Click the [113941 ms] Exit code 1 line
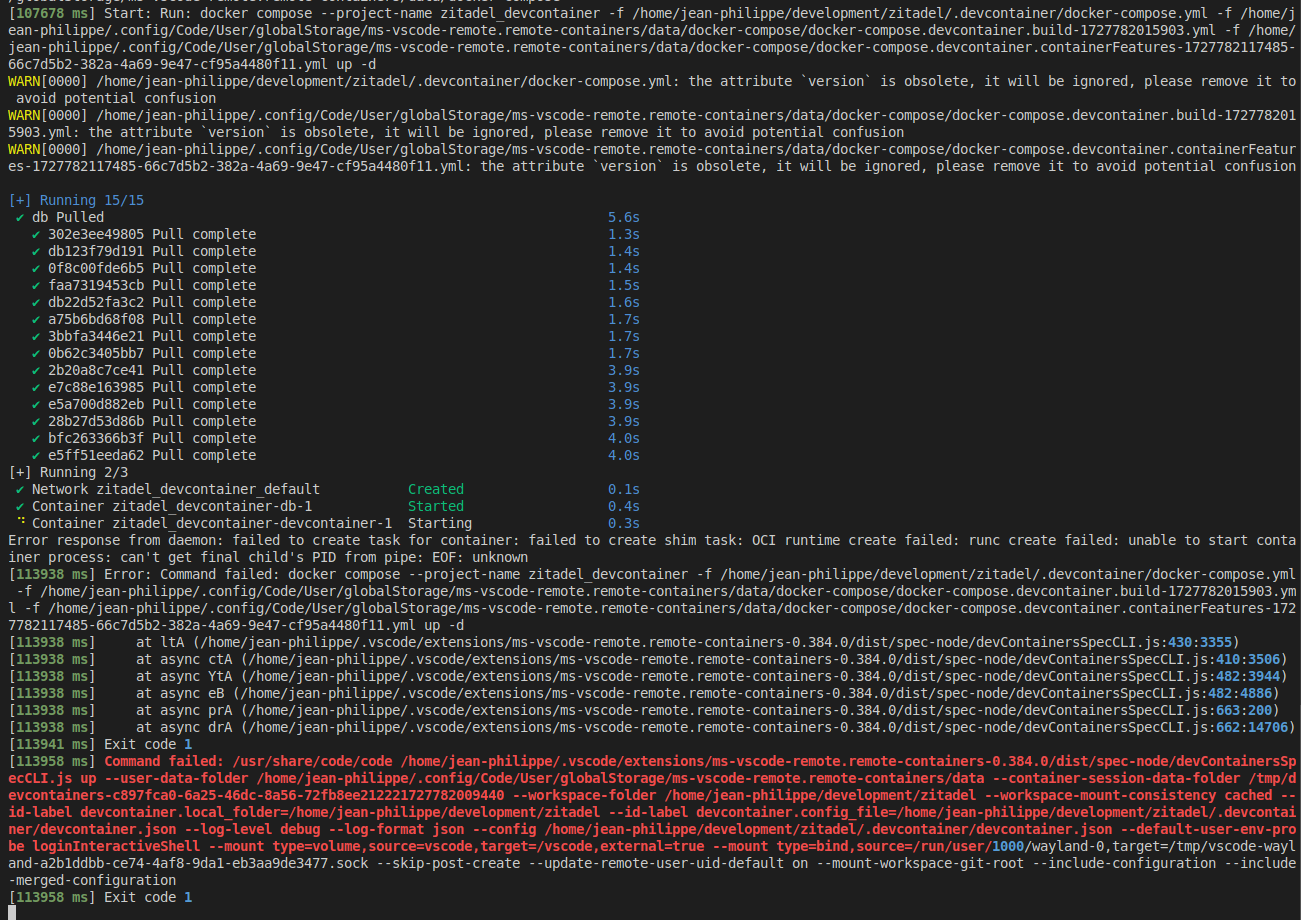This screenshot has height=920, width=1301. coord(100,744)
